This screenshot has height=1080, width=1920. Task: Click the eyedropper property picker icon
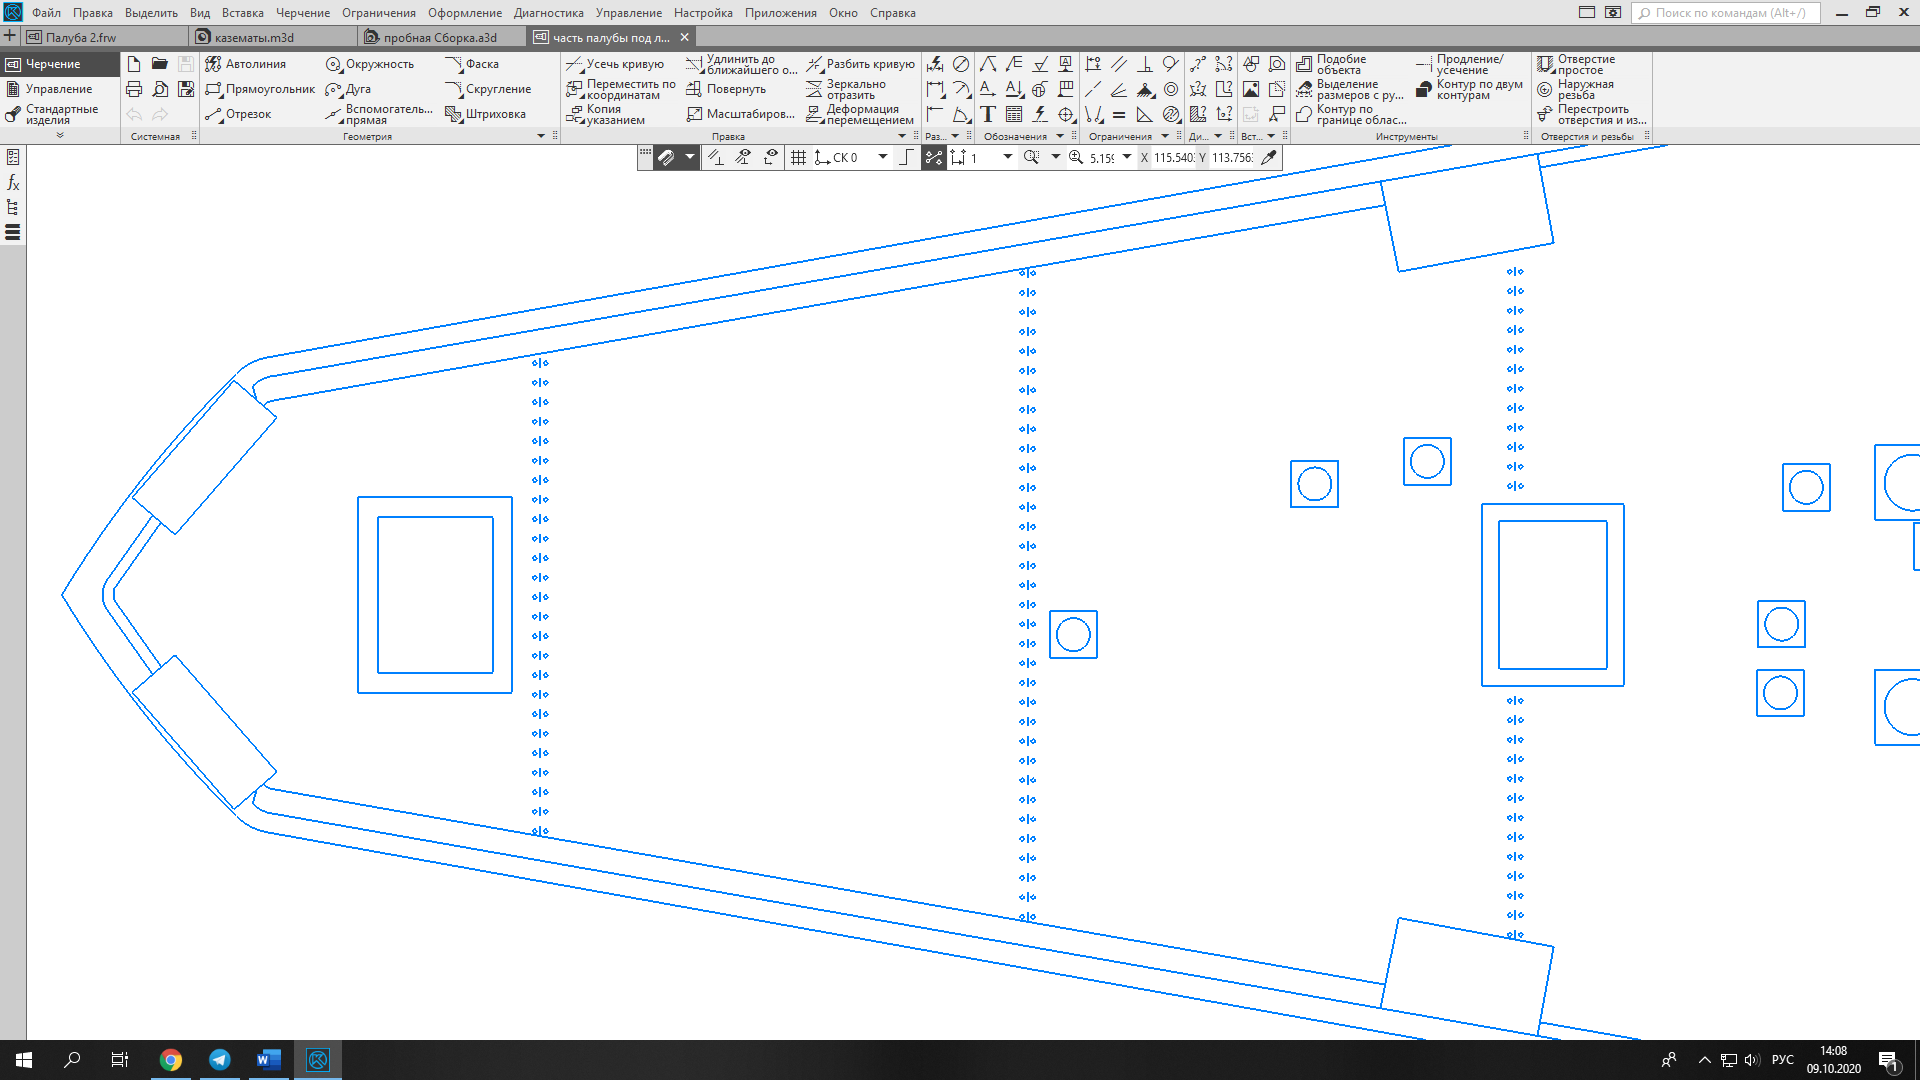click(1269, 157)
